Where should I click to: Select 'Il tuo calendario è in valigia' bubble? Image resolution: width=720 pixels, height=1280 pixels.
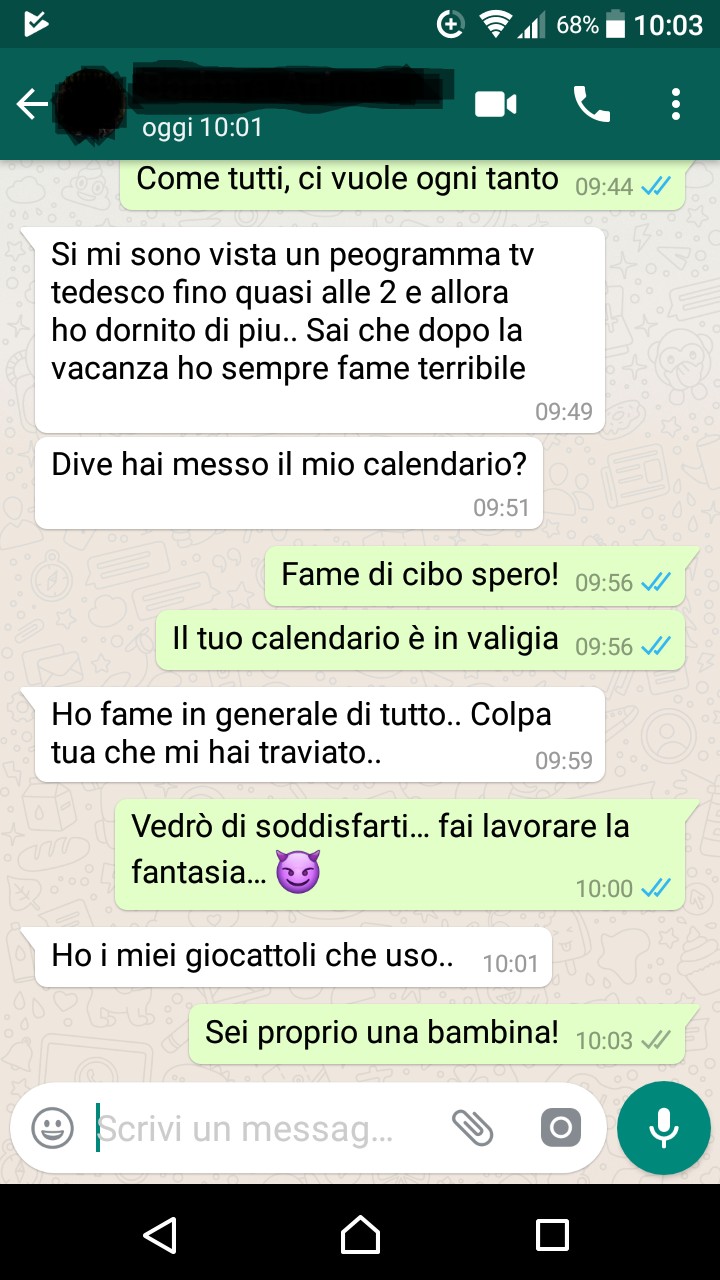[420, 640]
